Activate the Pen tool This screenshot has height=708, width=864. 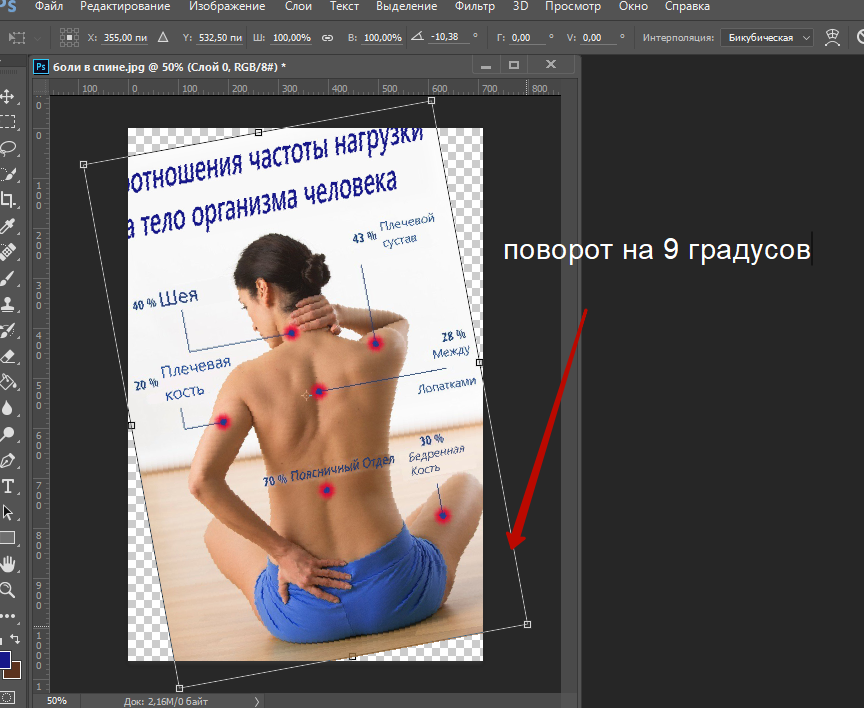tap(8, 460)
